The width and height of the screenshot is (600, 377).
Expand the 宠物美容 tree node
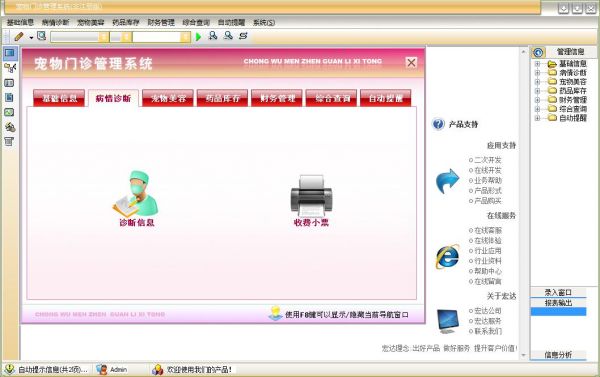537,82
